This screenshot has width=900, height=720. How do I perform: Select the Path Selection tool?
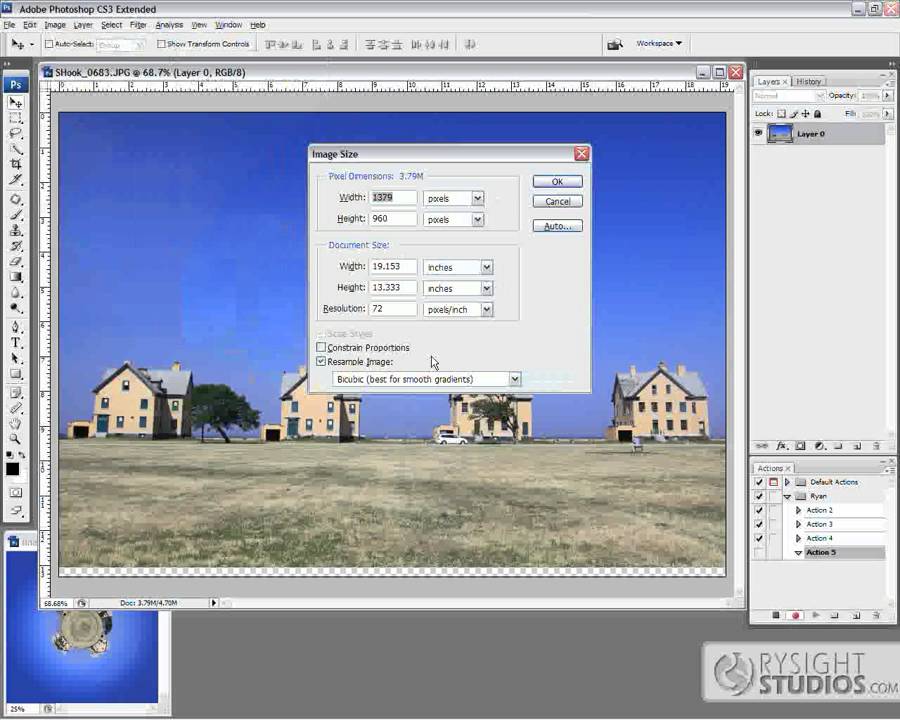pos(15,358)
